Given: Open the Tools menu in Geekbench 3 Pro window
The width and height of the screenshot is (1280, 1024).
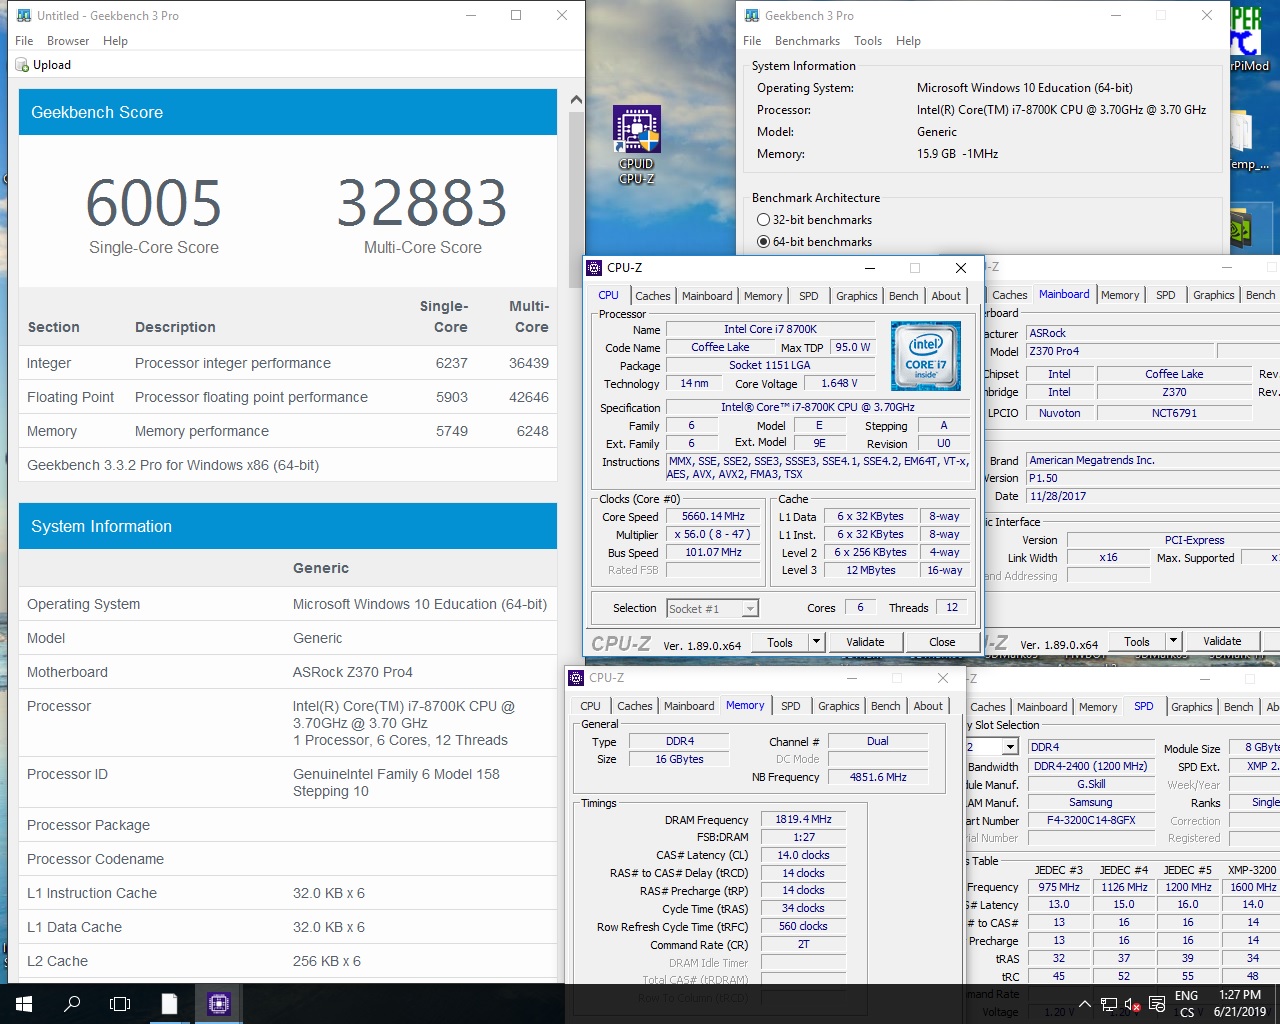Looking at the screenshot, I should pyautogui.click(x=868, y=41).
